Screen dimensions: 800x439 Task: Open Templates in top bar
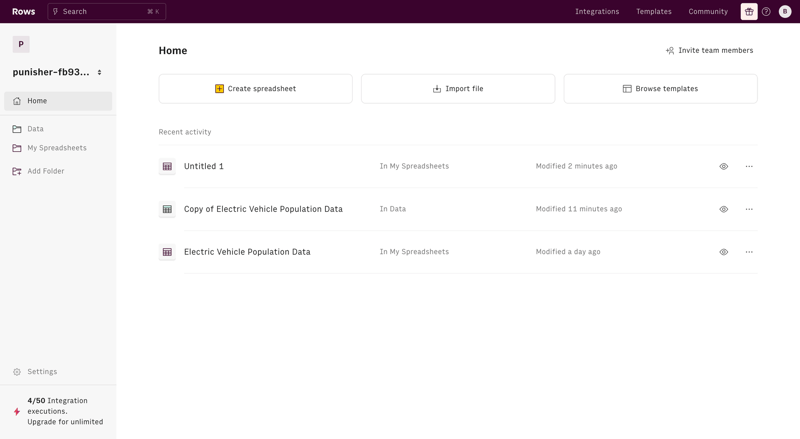pyautogui.click(x=654, y=11)
